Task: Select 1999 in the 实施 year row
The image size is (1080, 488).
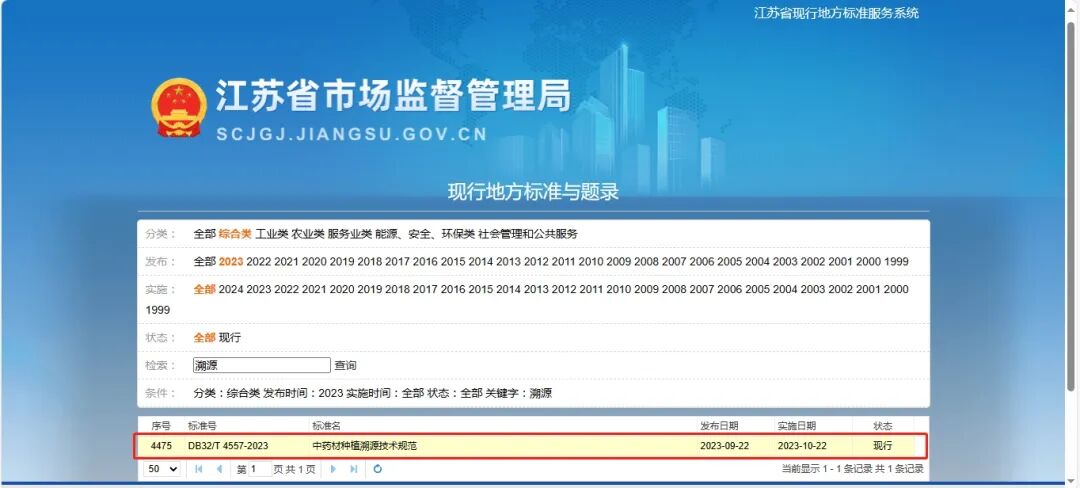Action: coord(158,310)
